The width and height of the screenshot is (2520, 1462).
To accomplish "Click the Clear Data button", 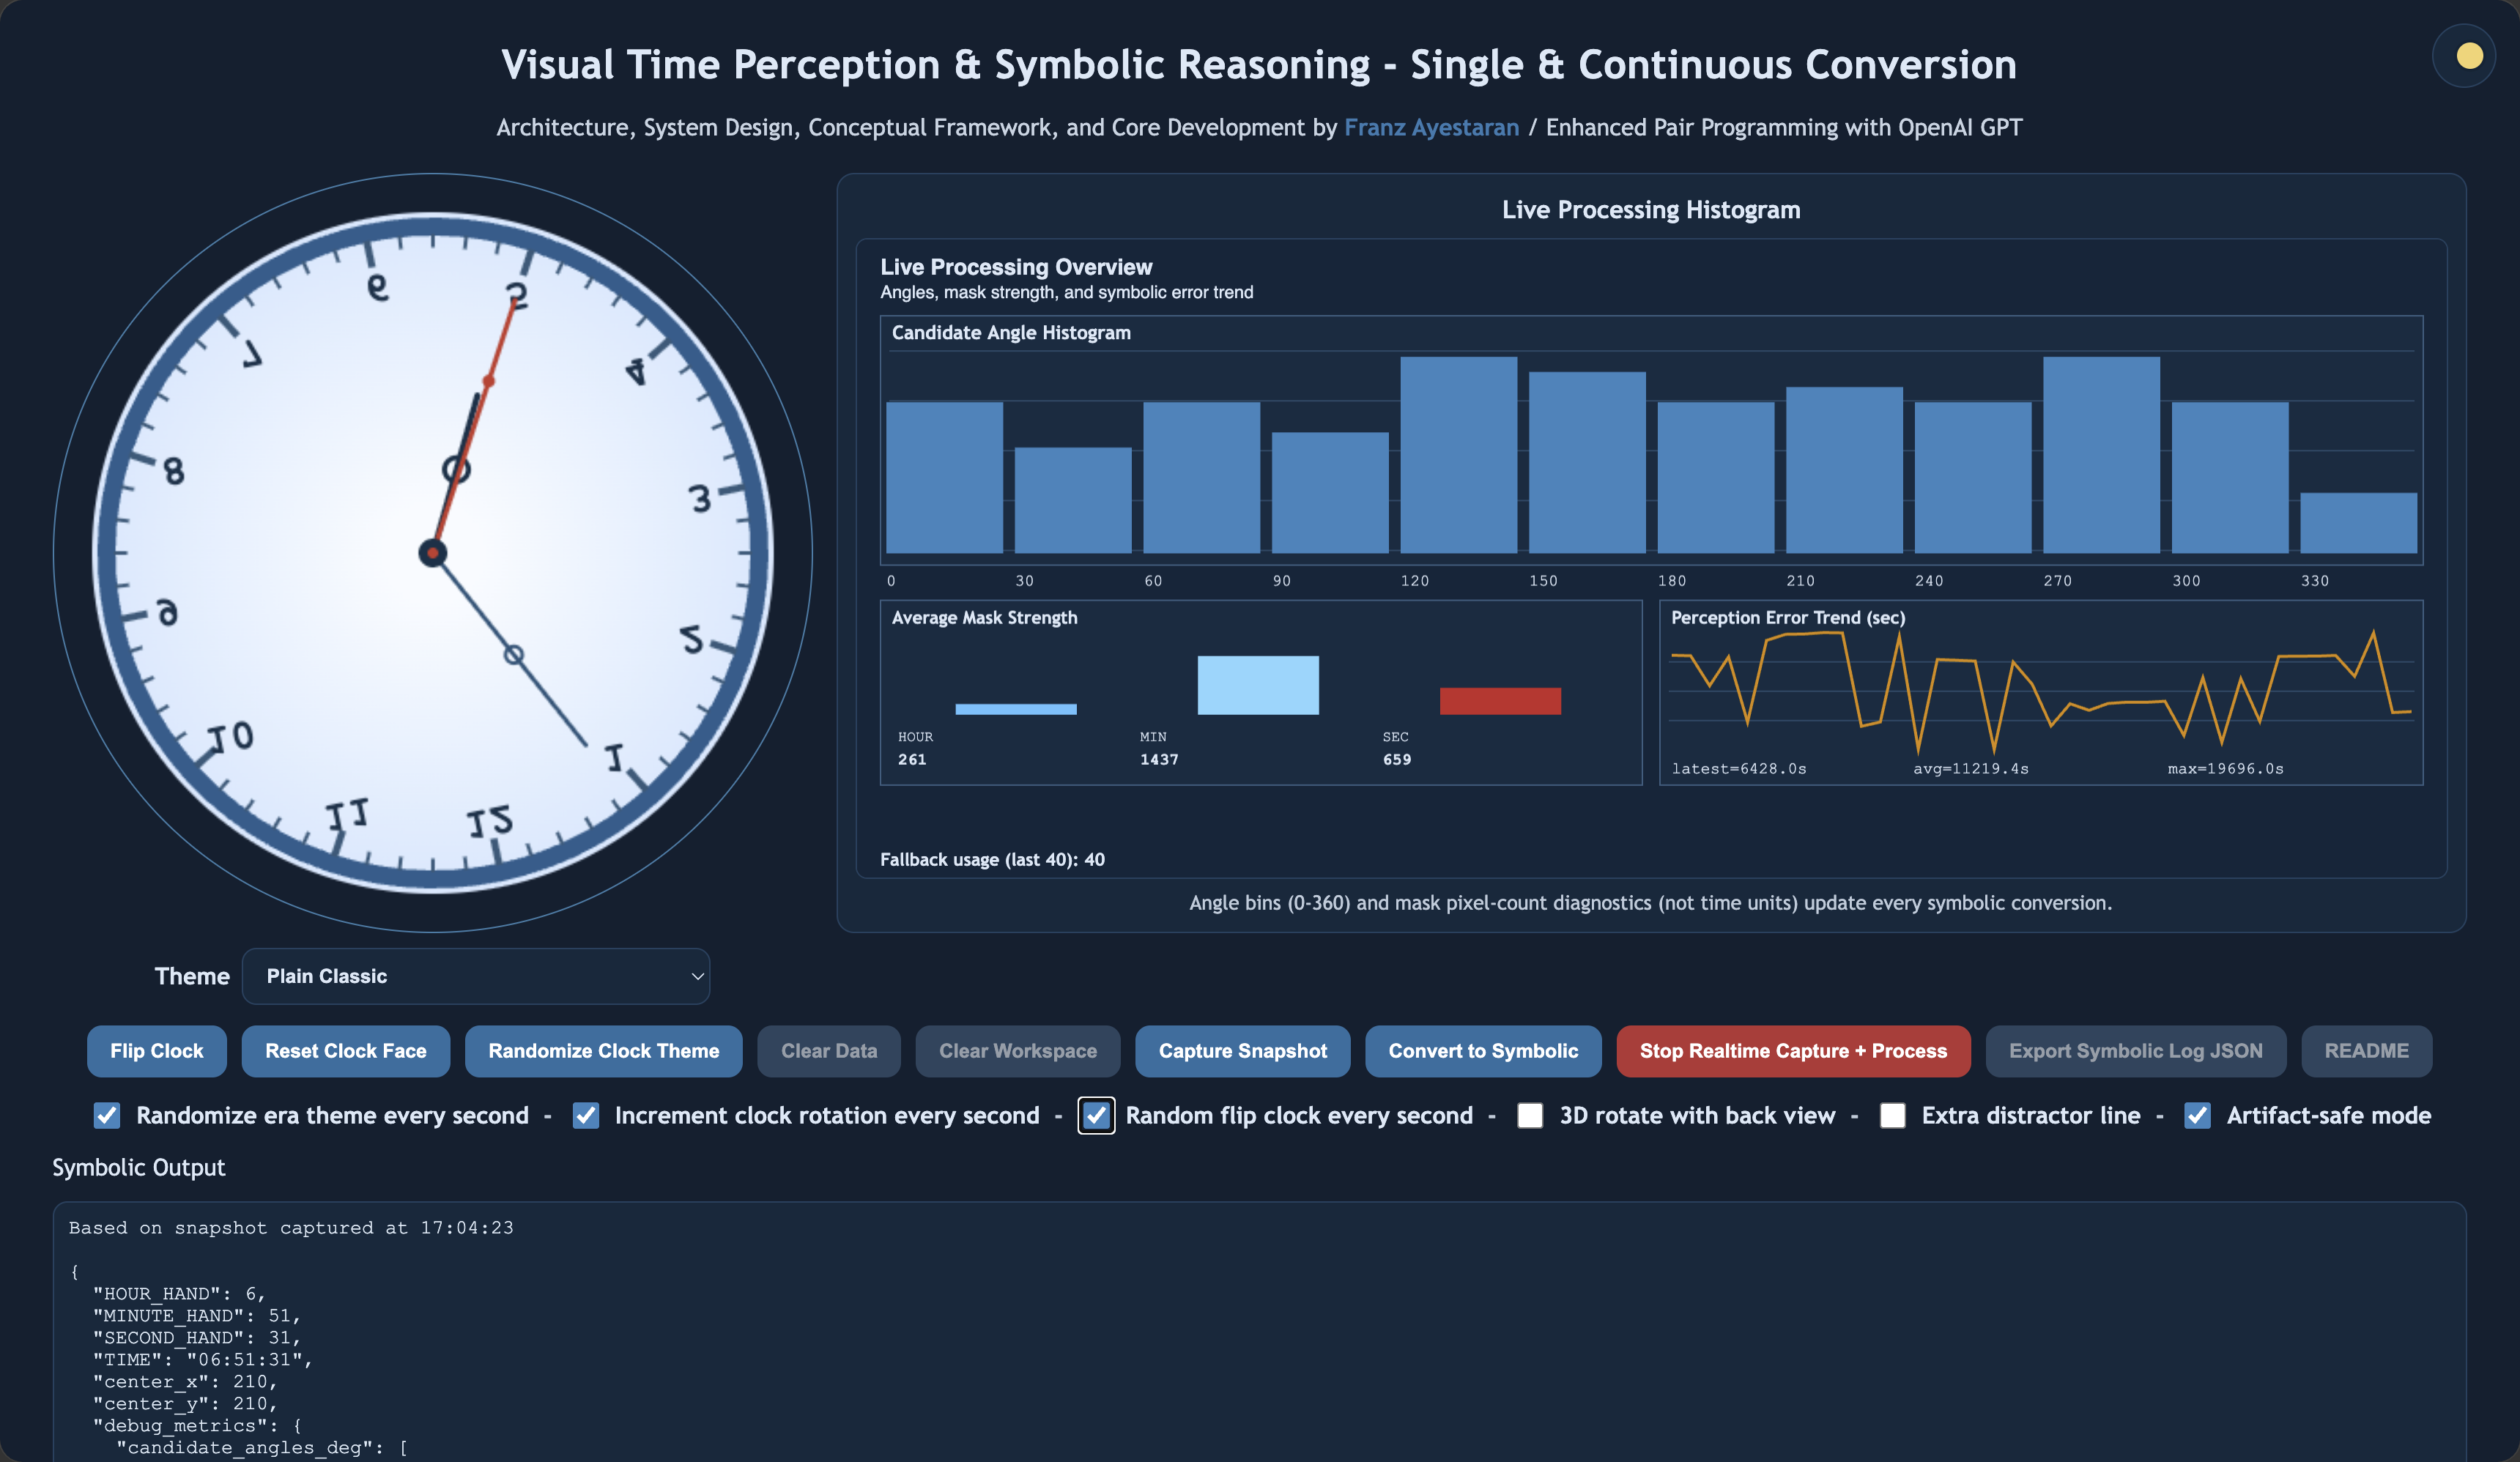I will [x=829, y=1051].
